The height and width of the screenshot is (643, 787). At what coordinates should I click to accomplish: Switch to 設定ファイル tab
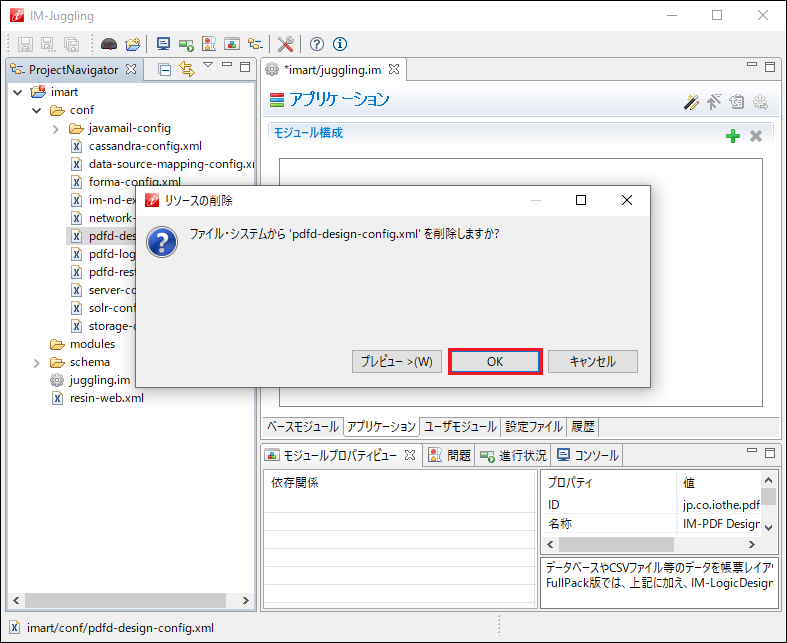tap(534, 427)
